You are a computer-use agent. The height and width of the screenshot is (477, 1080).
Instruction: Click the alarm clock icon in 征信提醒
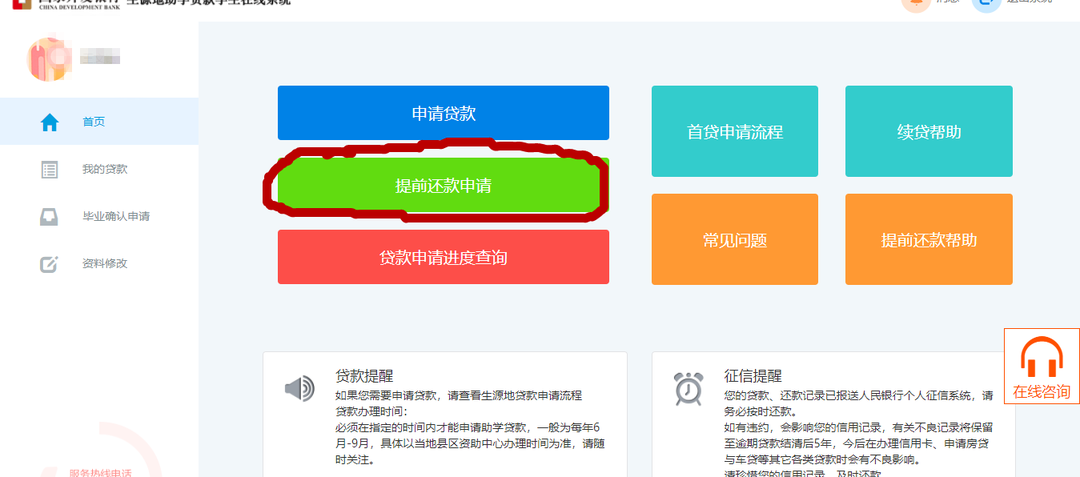687,388
